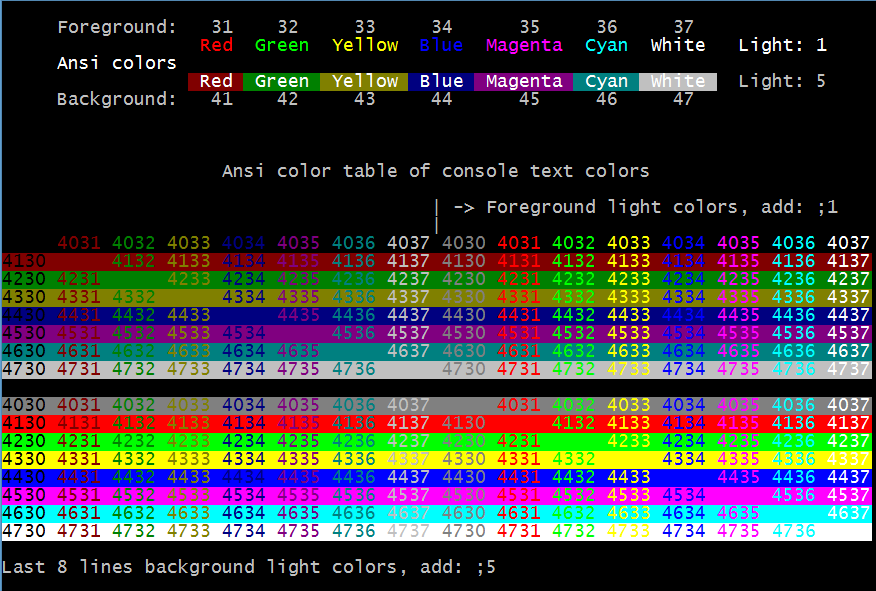Click the Red background color swatch
The width and height of the screenshot is (876, 591).
pyautogui.click(x=216, y=82)
